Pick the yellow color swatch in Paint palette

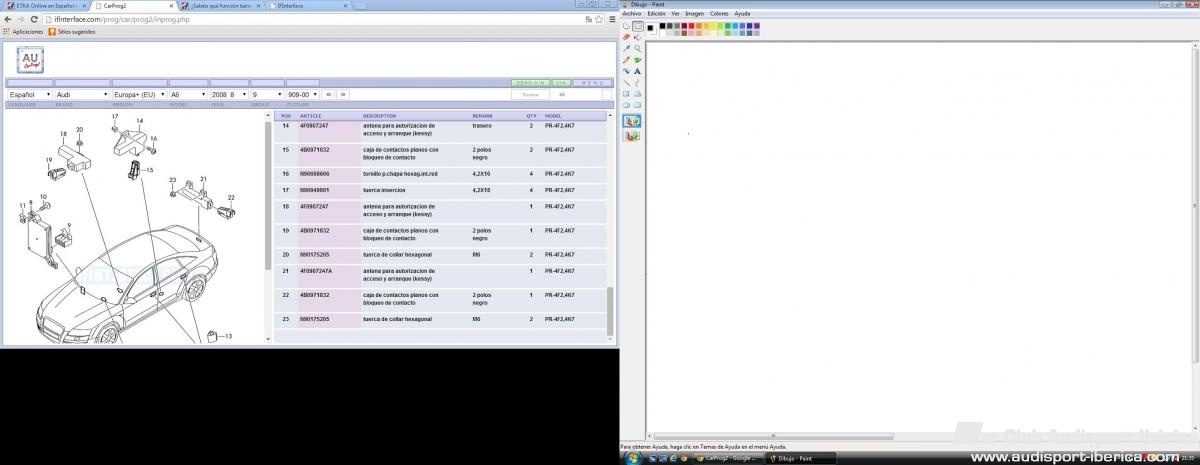[x=713, y=26]
